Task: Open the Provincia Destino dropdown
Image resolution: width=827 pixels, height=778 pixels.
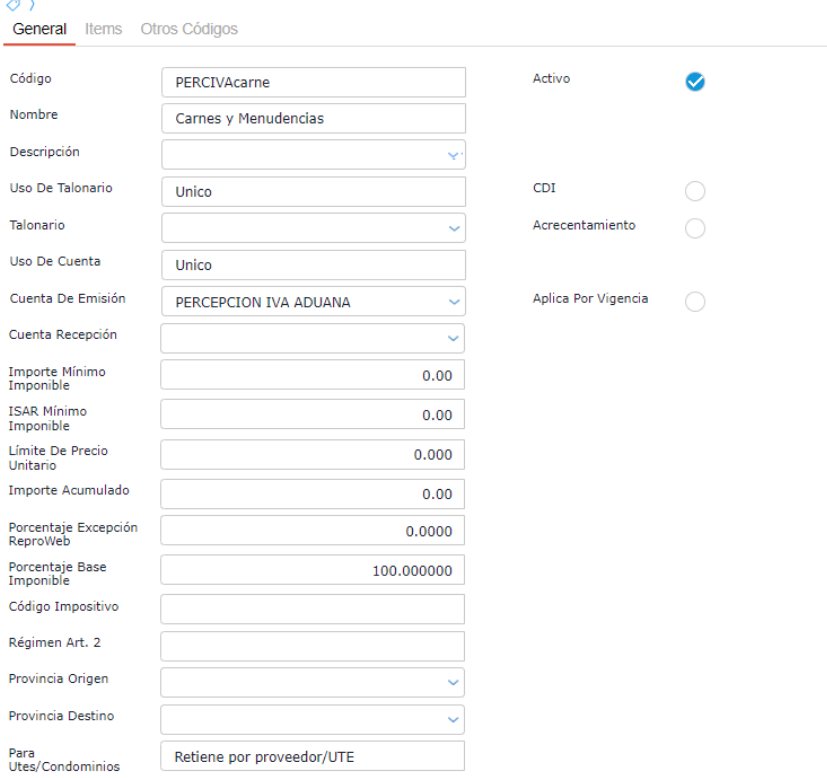Action: [454, 719]
